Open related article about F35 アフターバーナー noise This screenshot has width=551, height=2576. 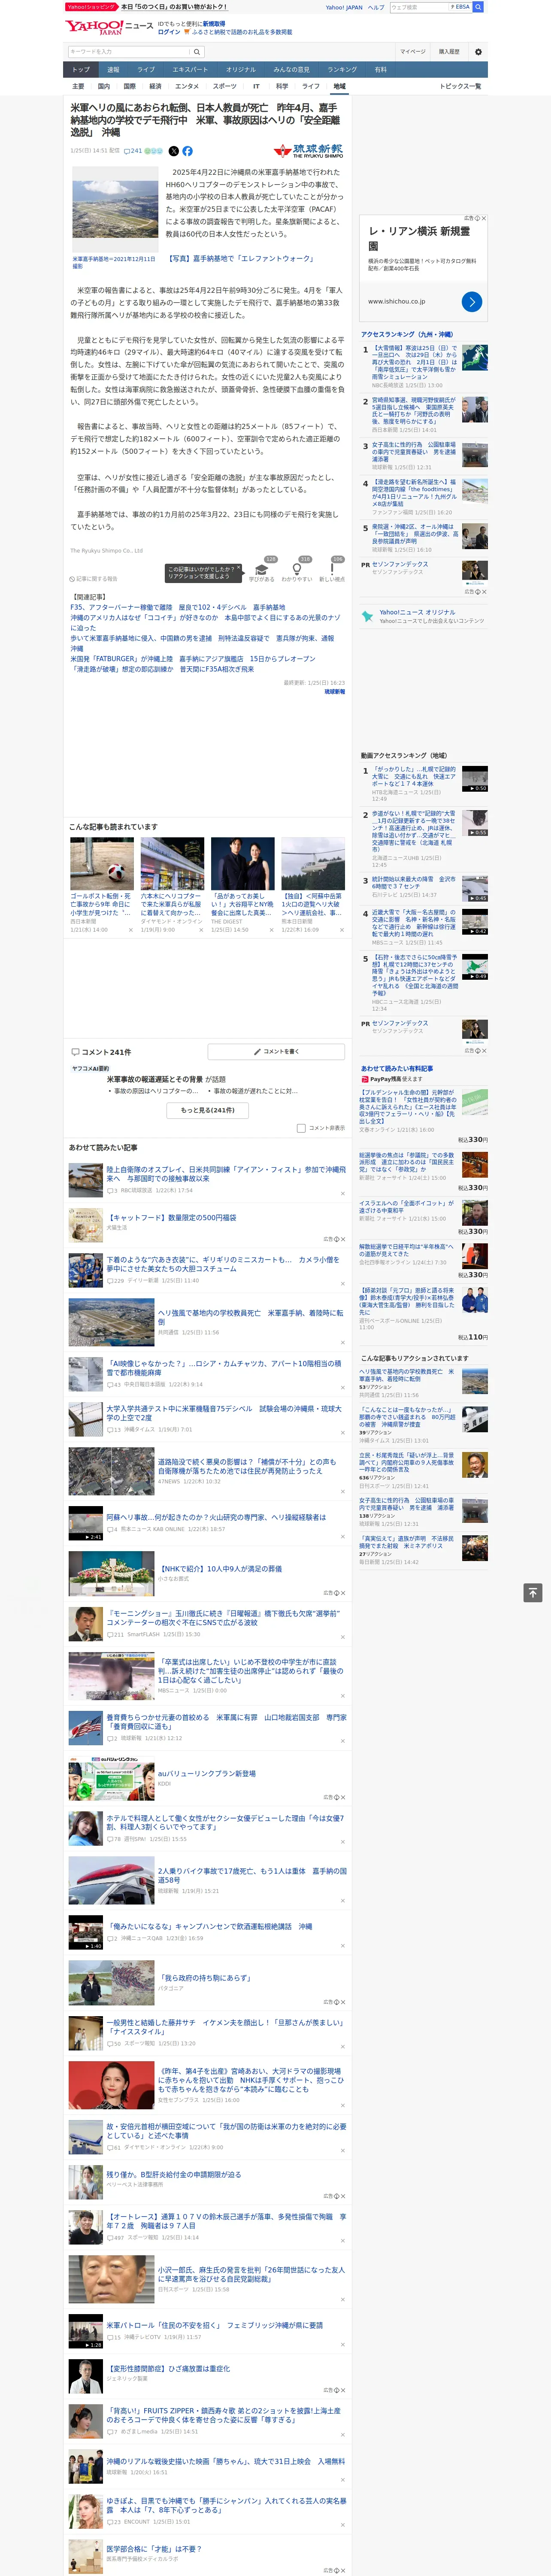point(178,607)
